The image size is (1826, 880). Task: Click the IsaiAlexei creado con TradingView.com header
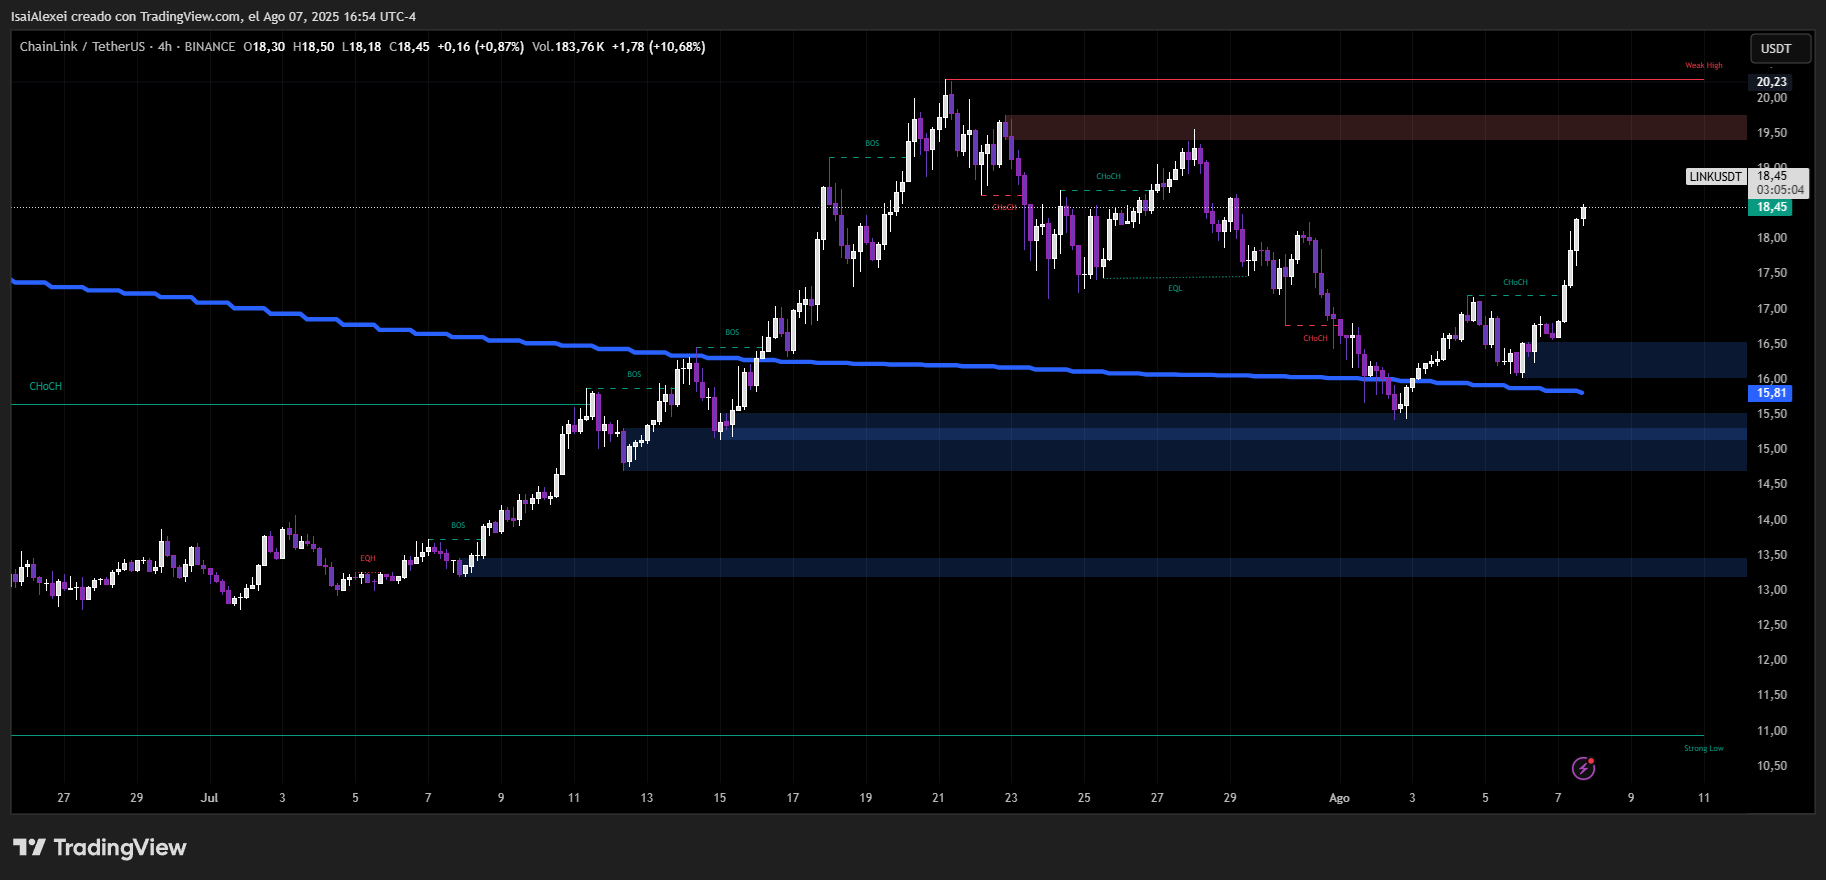coord(213,17)
